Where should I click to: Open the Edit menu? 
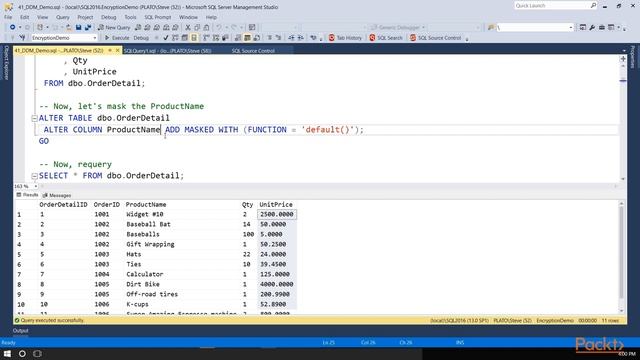(x=24, y=17)
